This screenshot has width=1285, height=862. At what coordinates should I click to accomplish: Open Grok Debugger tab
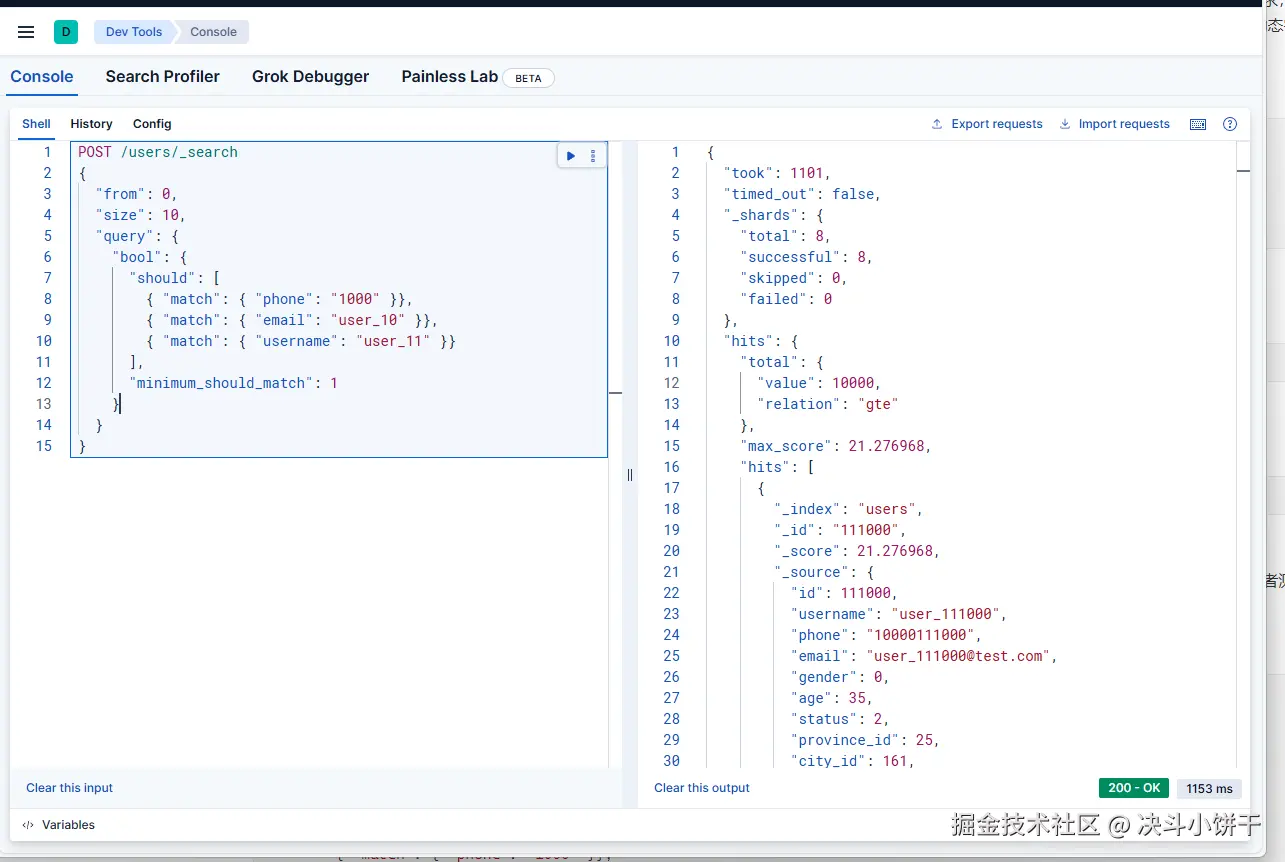(x=310, y=77)
